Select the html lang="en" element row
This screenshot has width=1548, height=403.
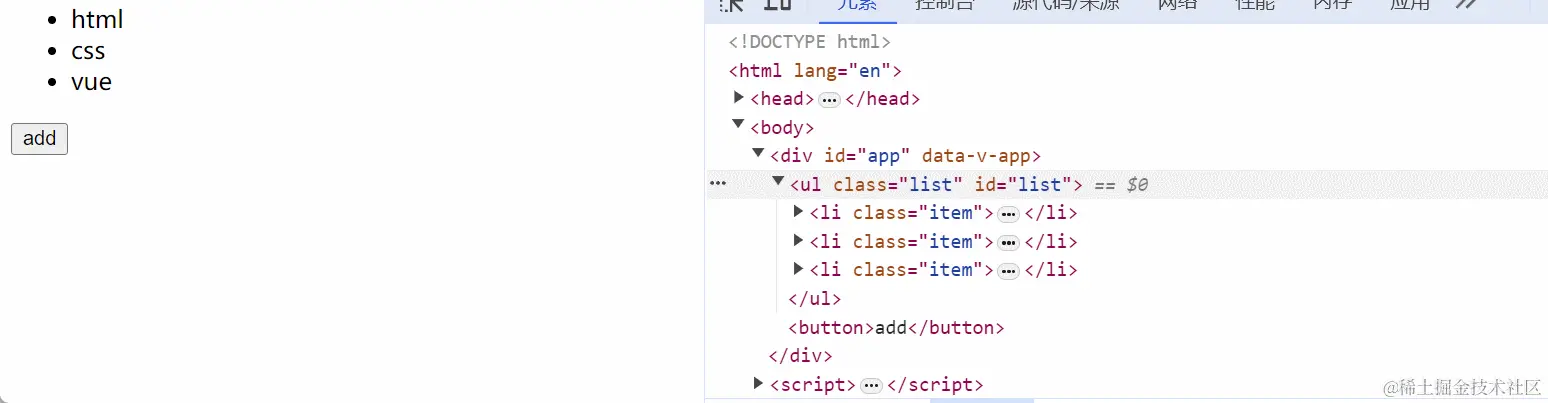tap(816, 71)
